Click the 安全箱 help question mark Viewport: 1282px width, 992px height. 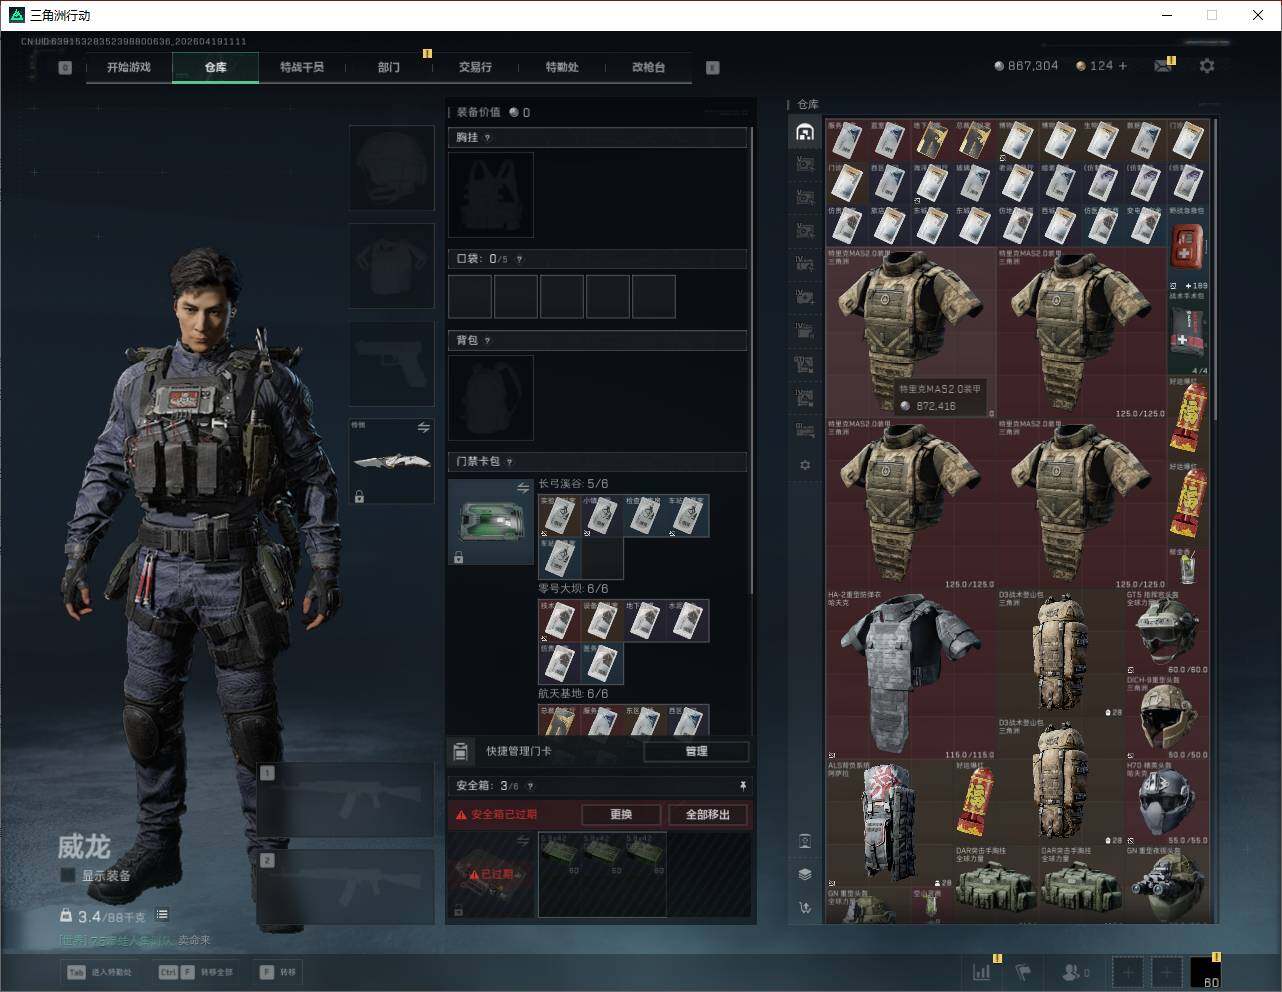(530, 786)
